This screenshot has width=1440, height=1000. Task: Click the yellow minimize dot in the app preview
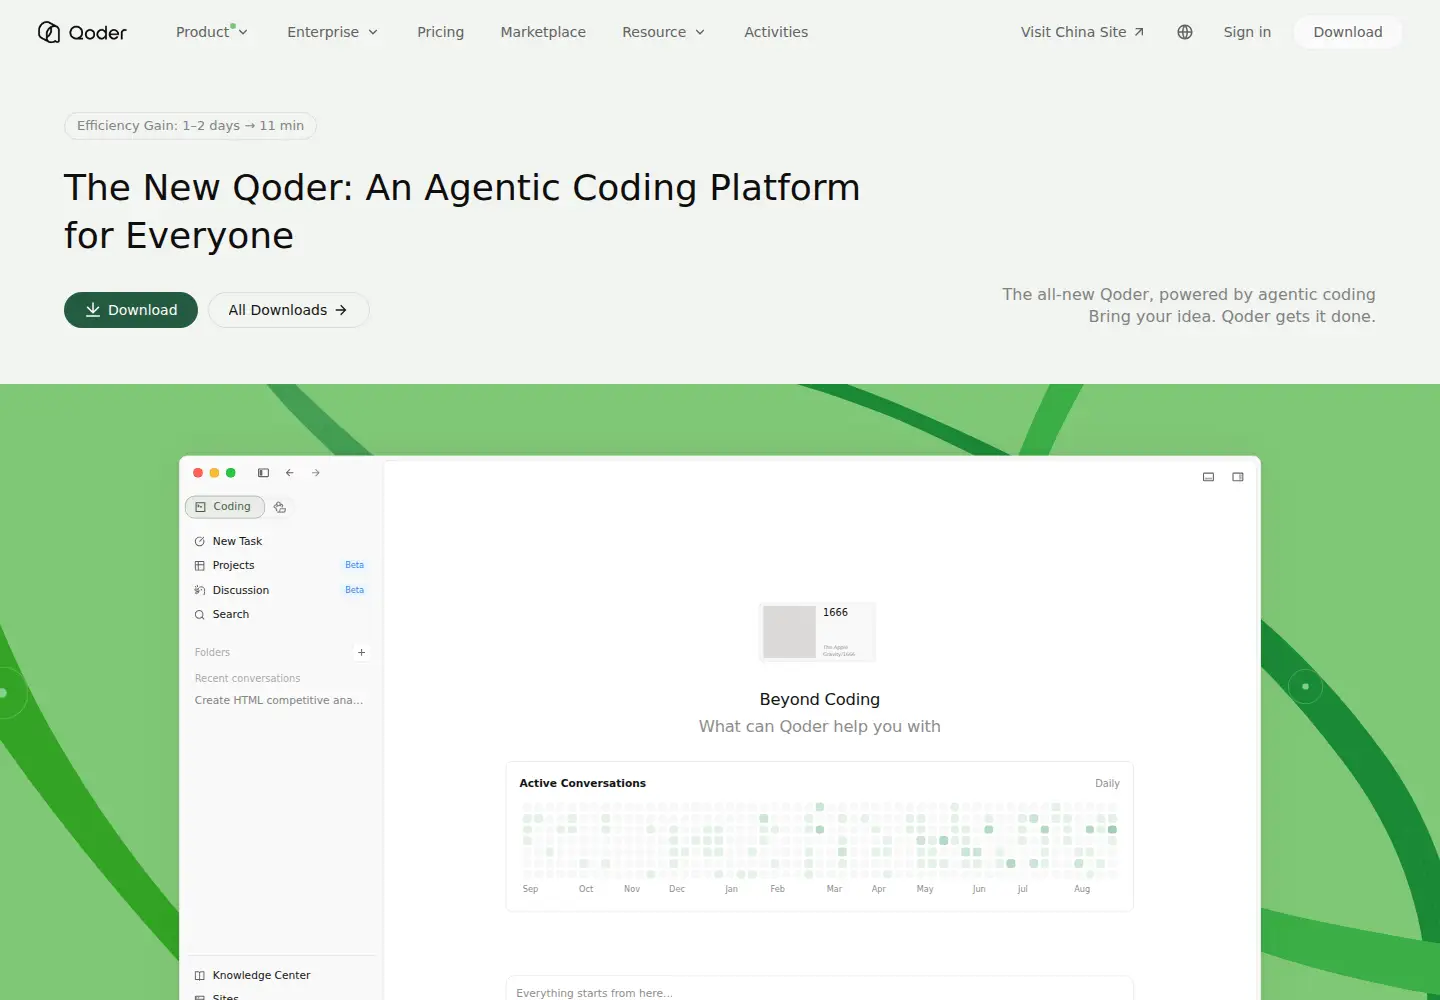pos(214,473)
